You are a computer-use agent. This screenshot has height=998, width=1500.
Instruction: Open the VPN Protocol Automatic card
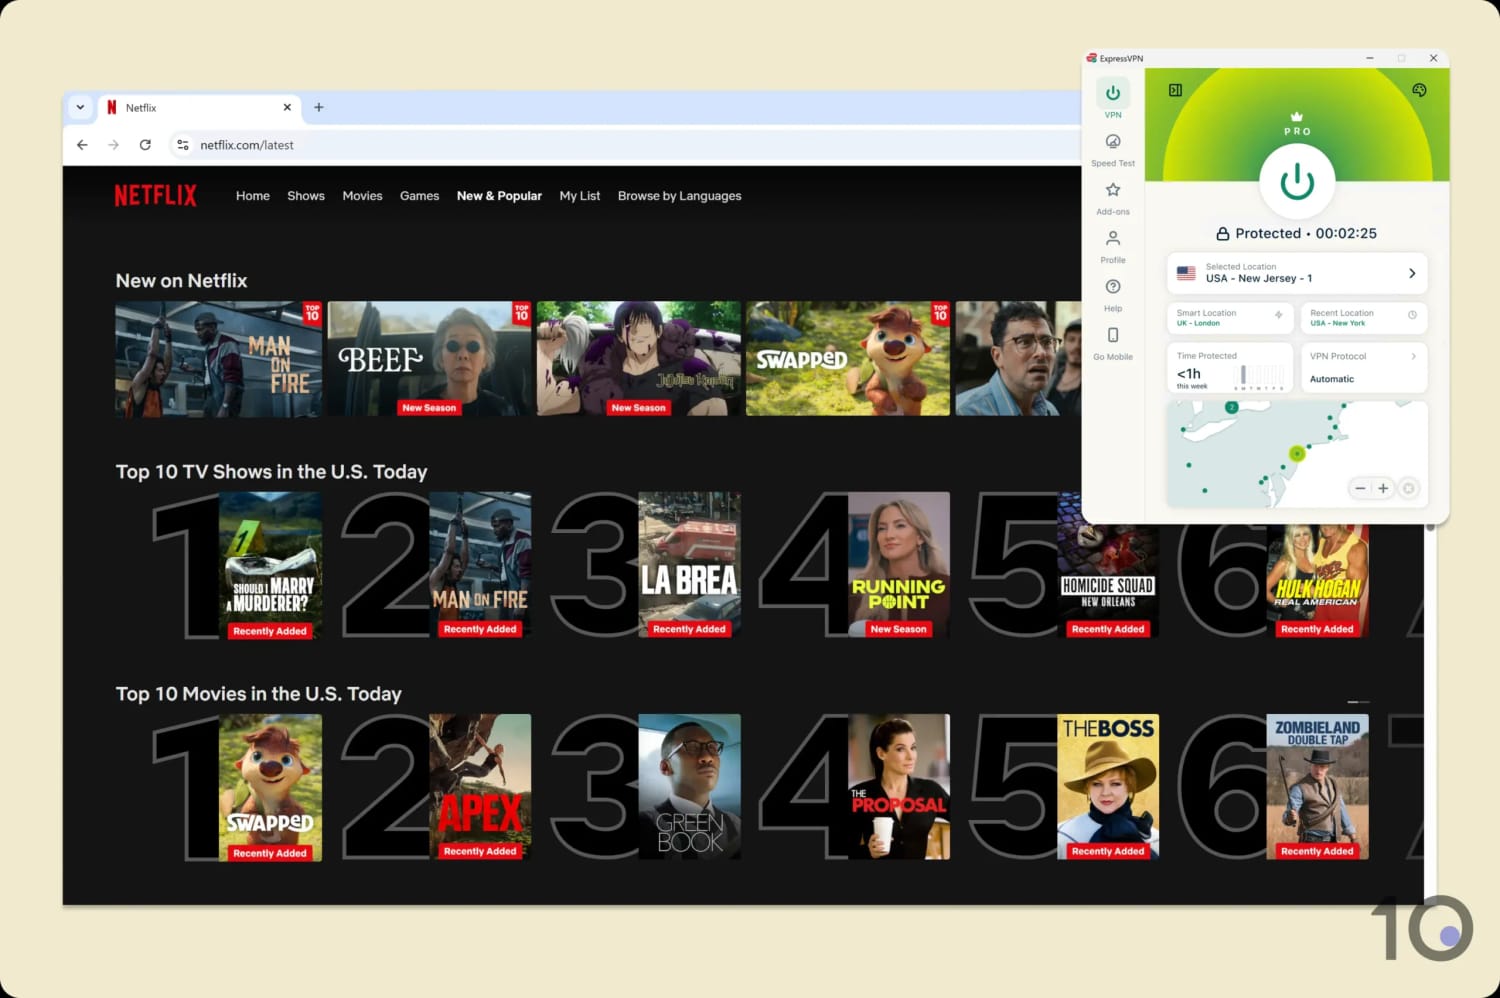pyautogui.click(x=1364, y=368)
